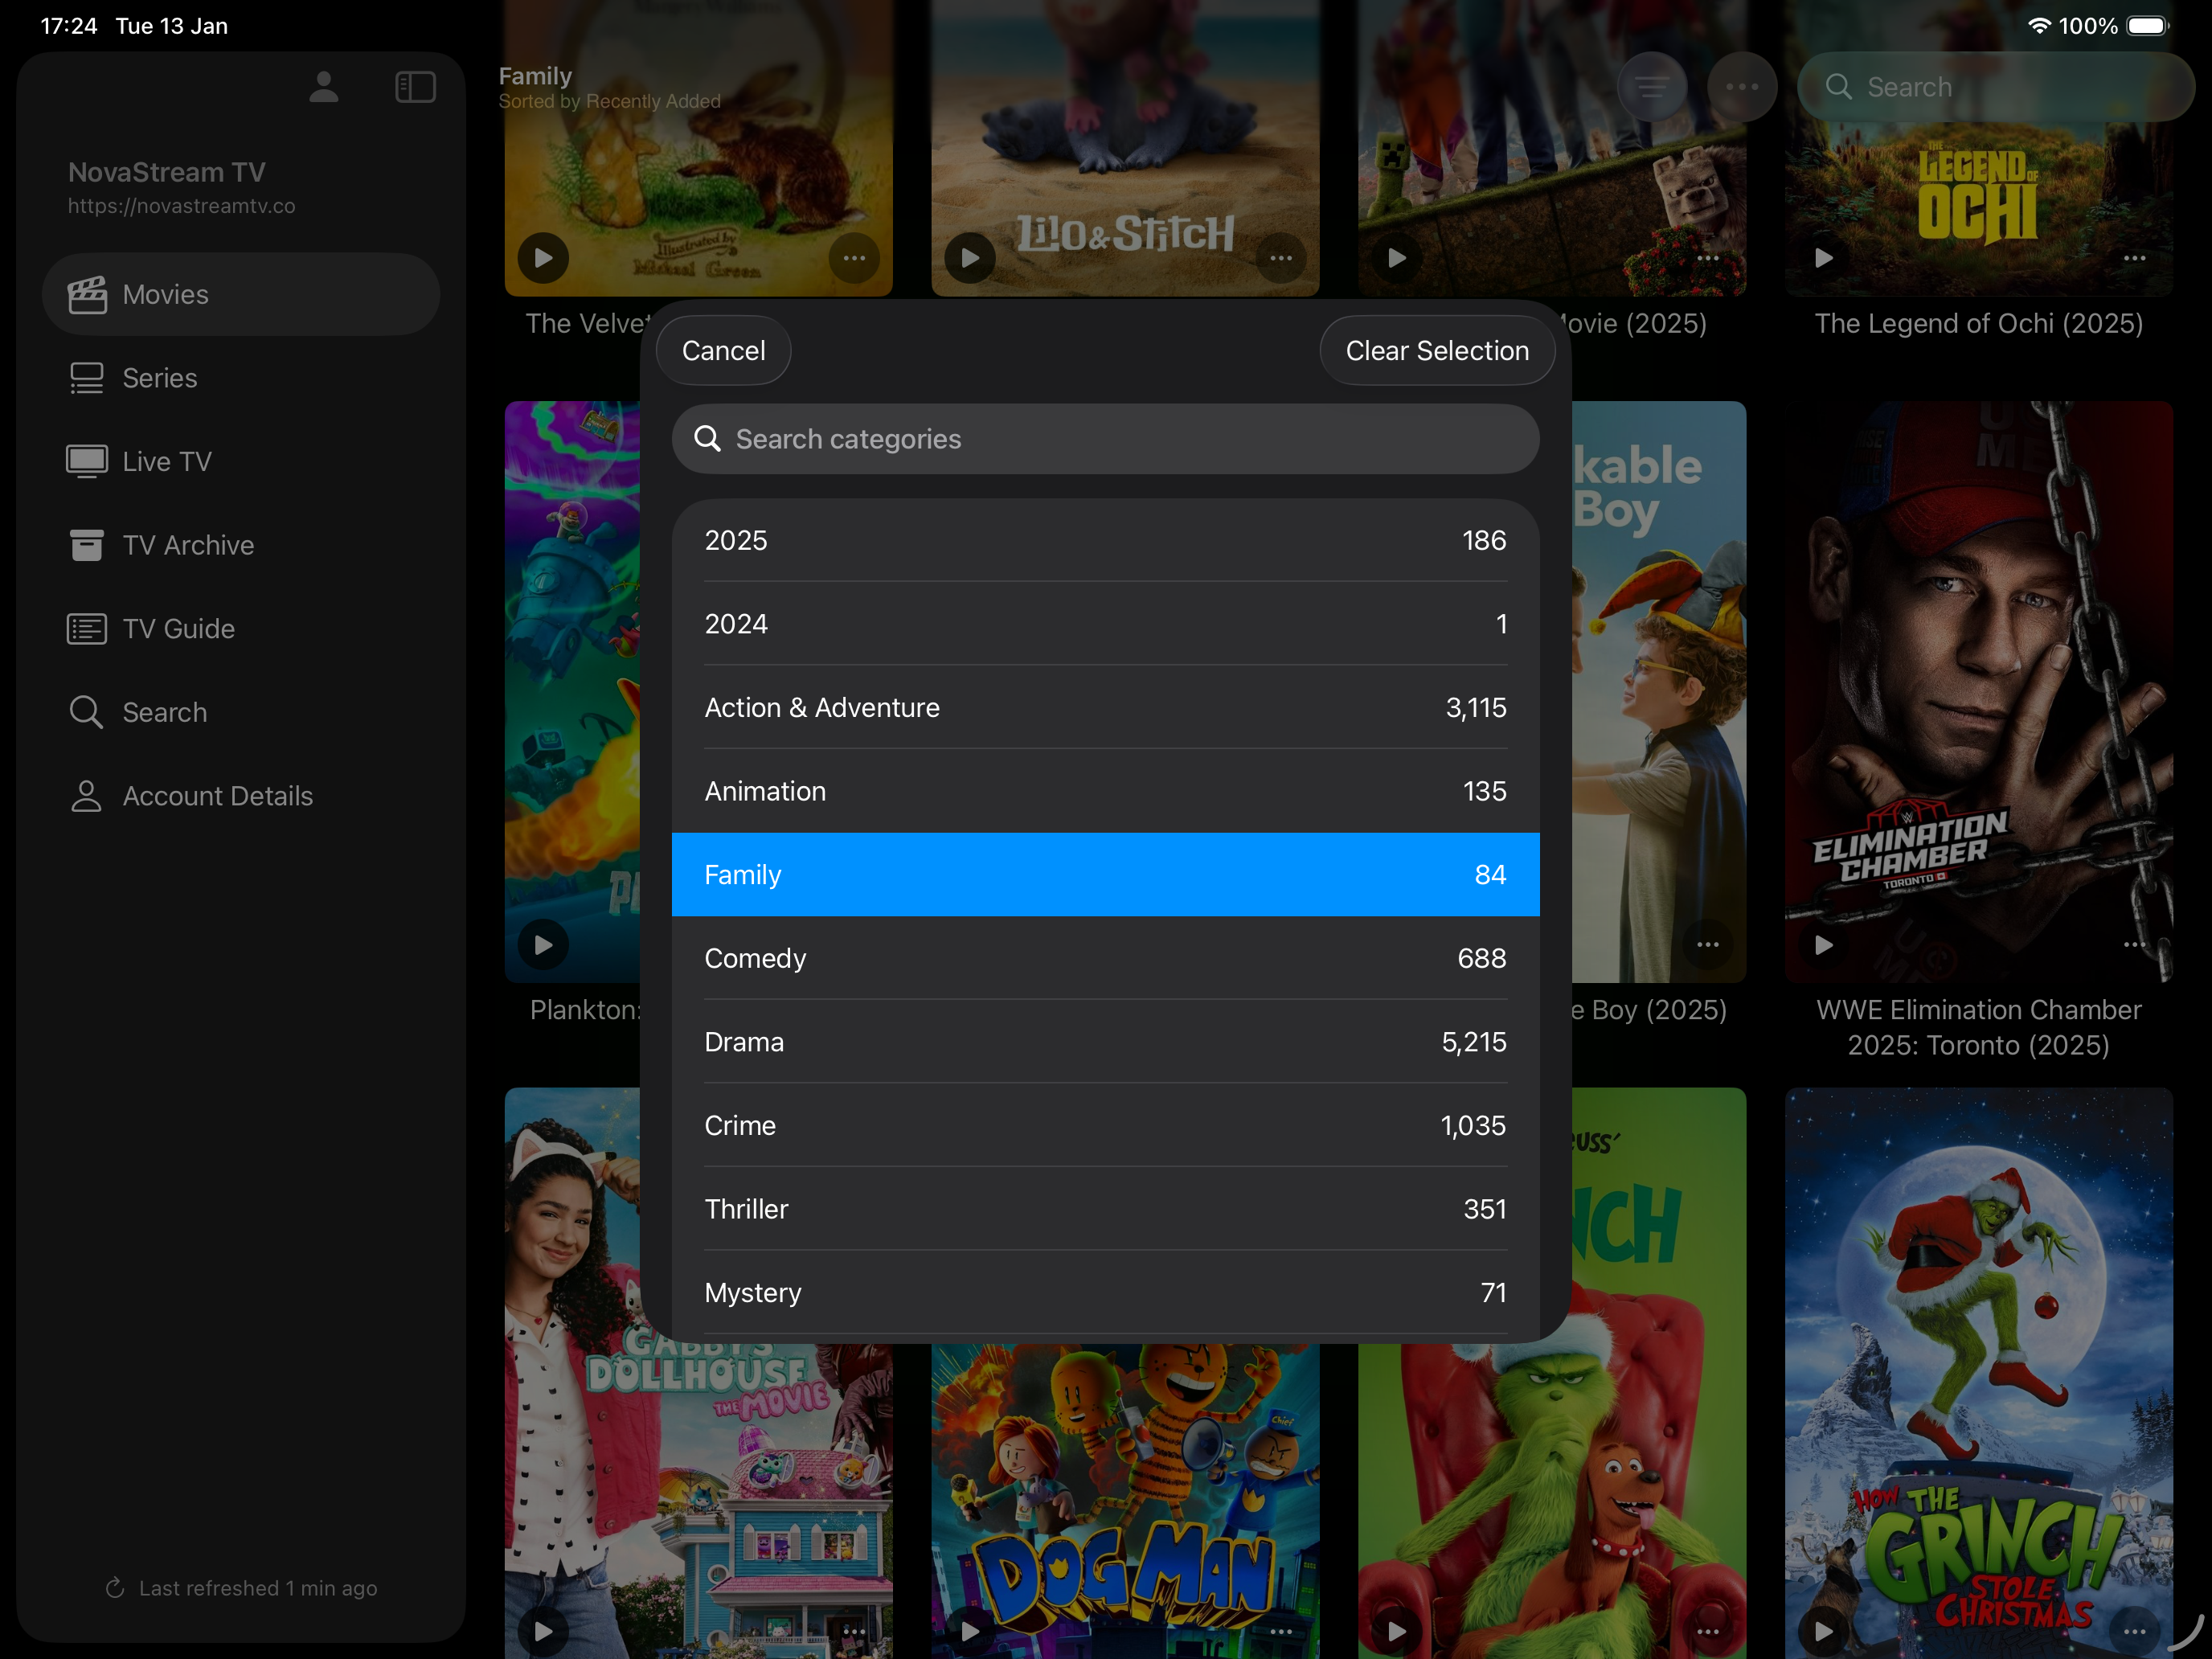Click the Movies clapperboard icon
The width and height of the screenshot is (2212, 1659).
tap(87, 294)
